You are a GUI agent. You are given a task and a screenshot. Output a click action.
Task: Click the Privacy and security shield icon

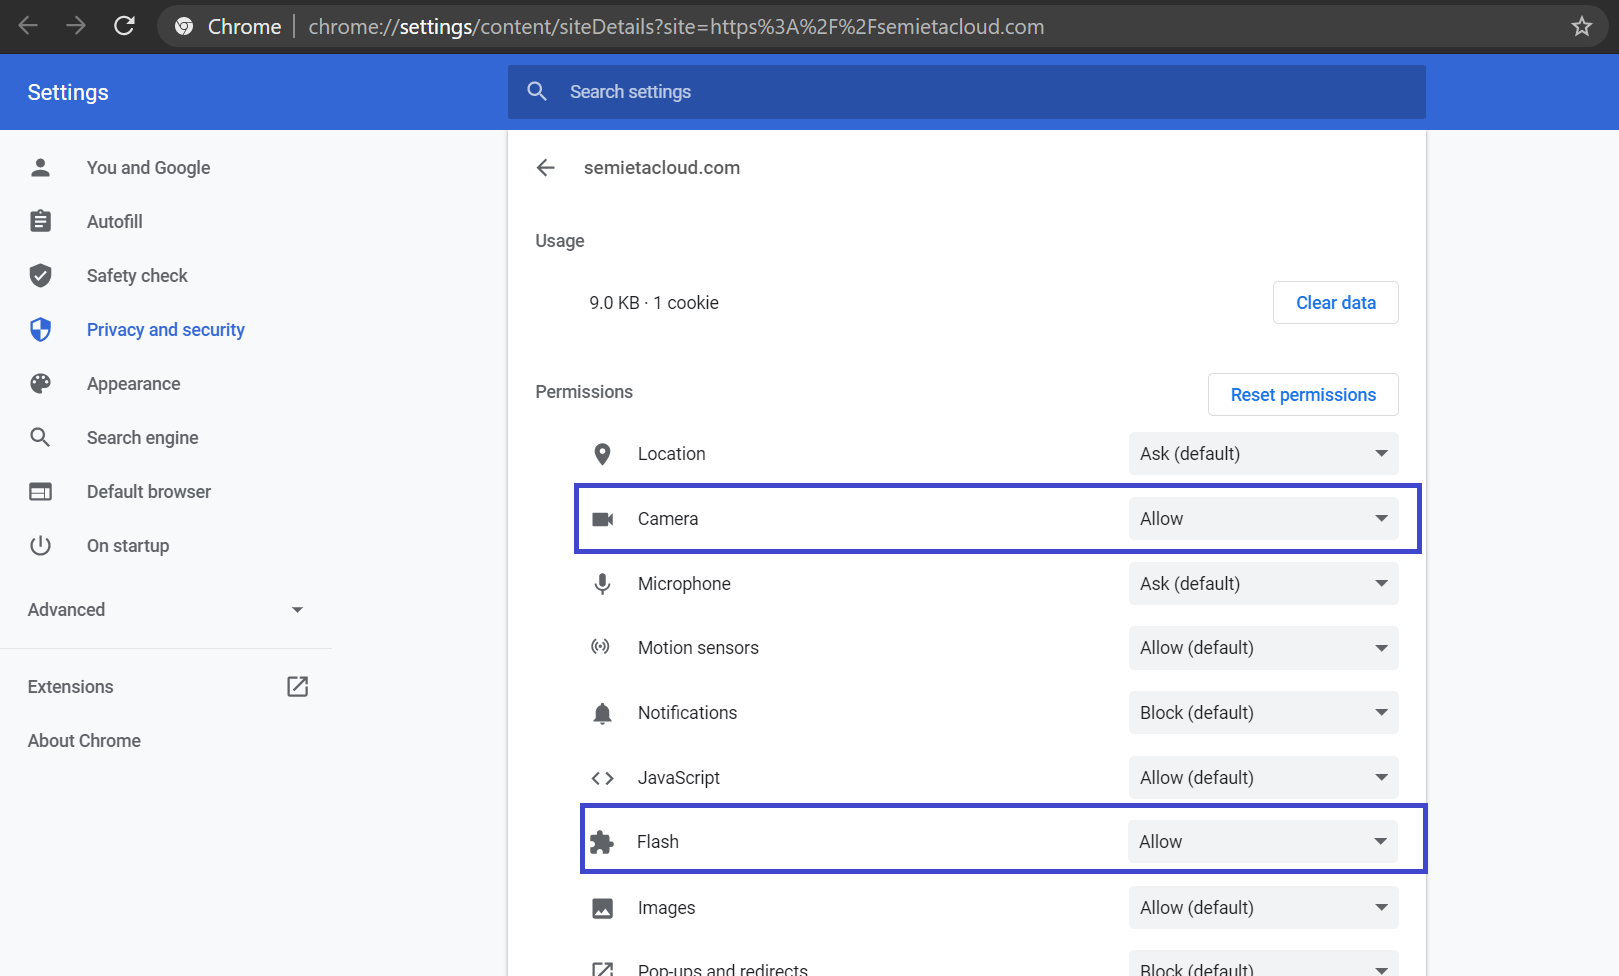point(40,330)
